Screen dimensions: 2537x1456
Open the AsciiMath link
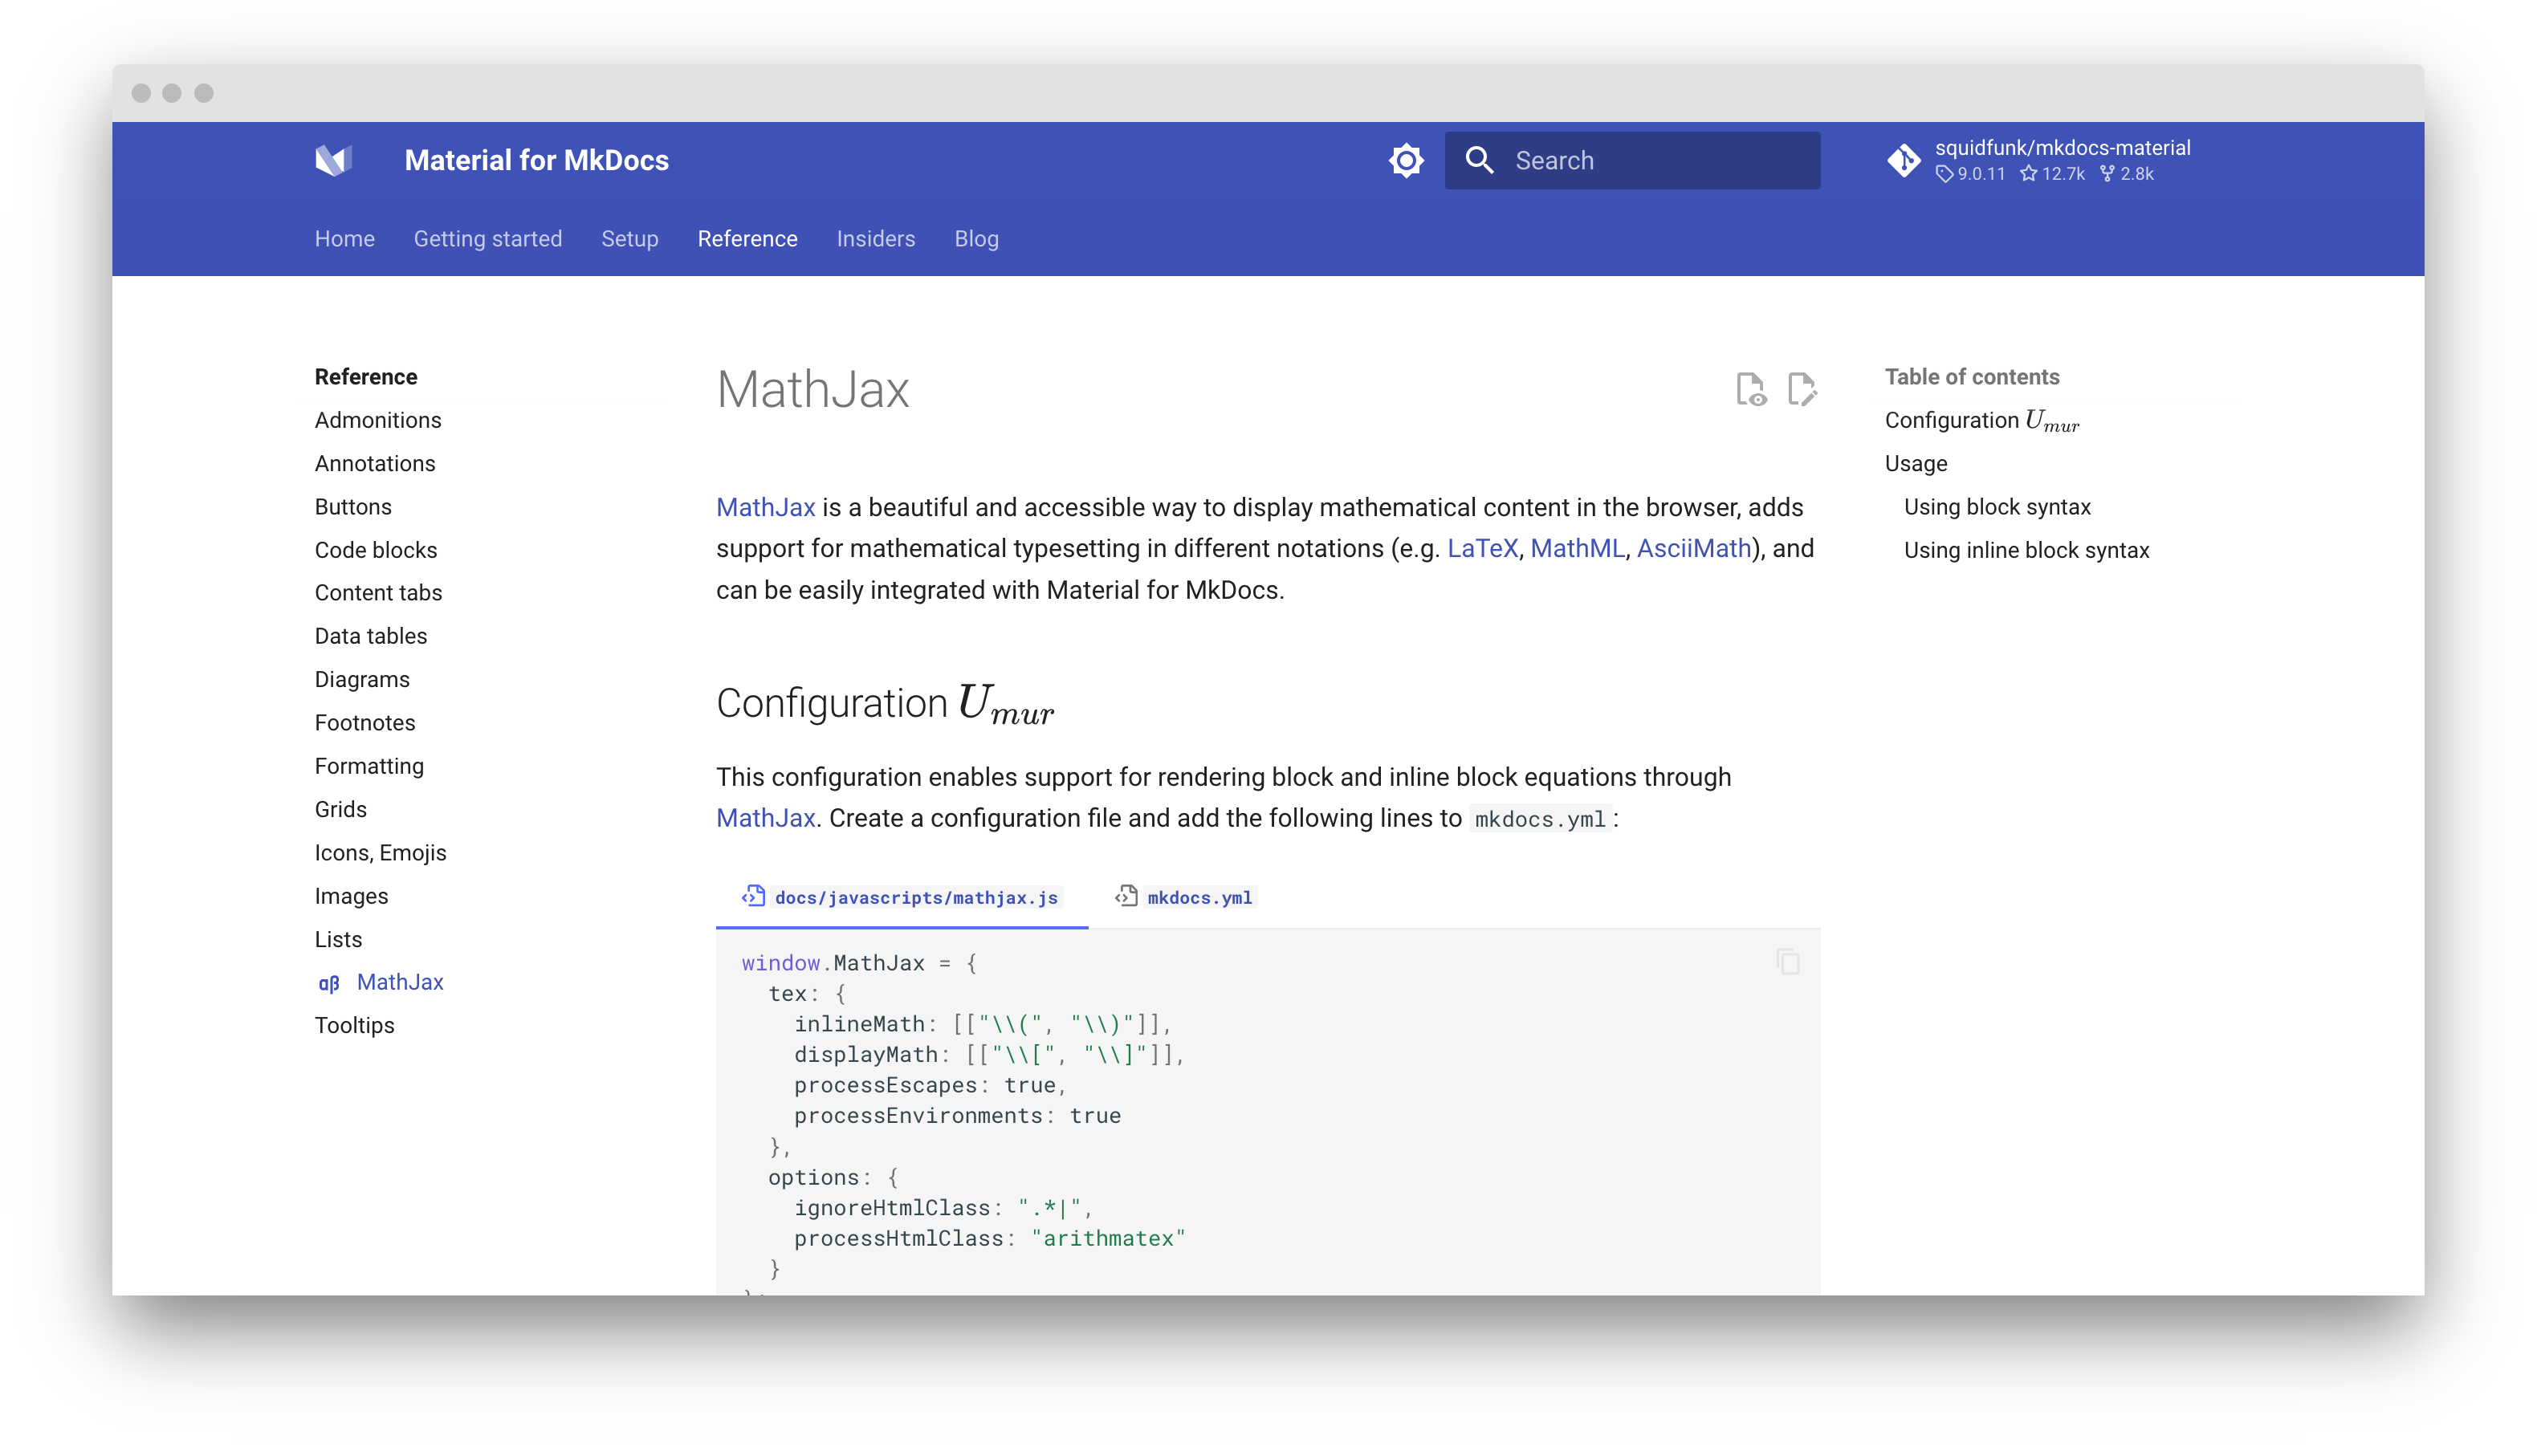click(x=1692, y=548)
